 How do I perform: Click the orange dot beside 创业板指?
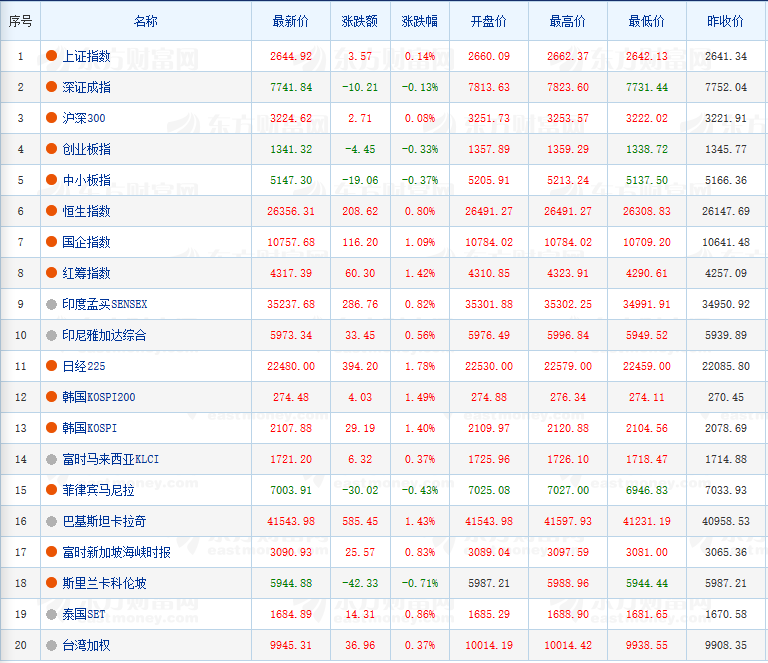coord(51,149)
